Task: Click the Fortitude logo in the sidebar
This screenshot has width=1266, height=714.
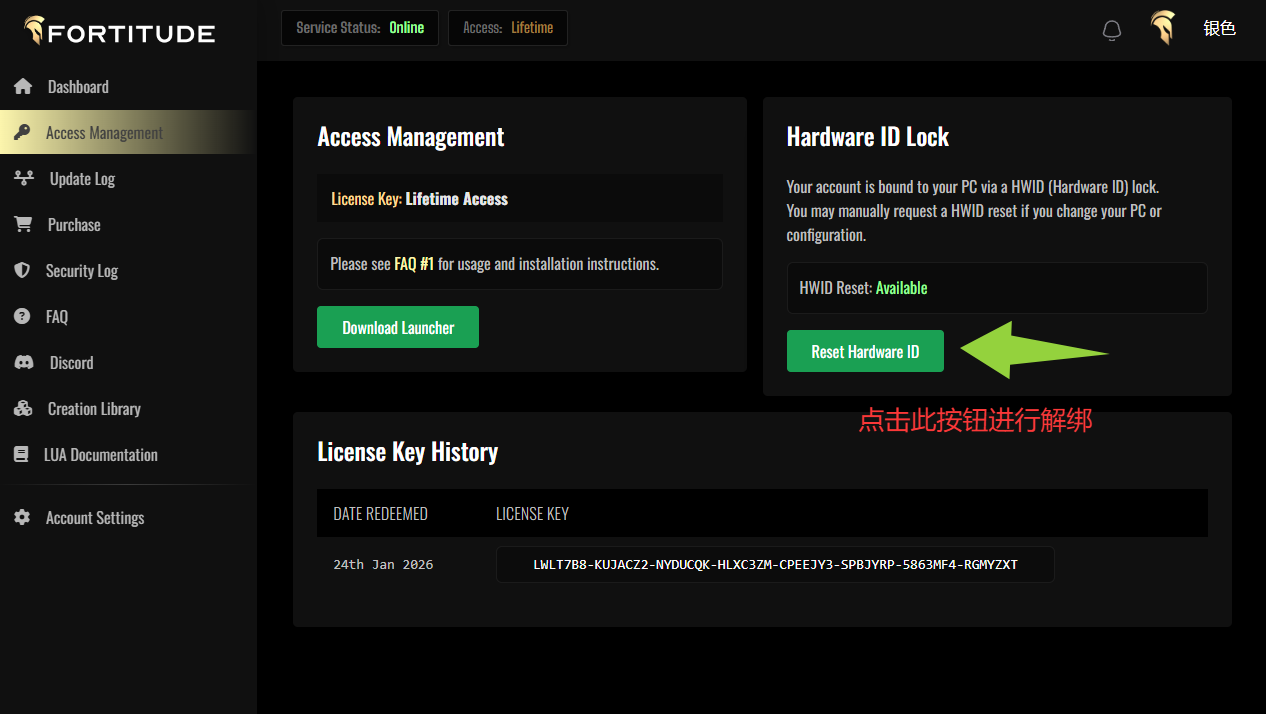Action: [120, 32]
